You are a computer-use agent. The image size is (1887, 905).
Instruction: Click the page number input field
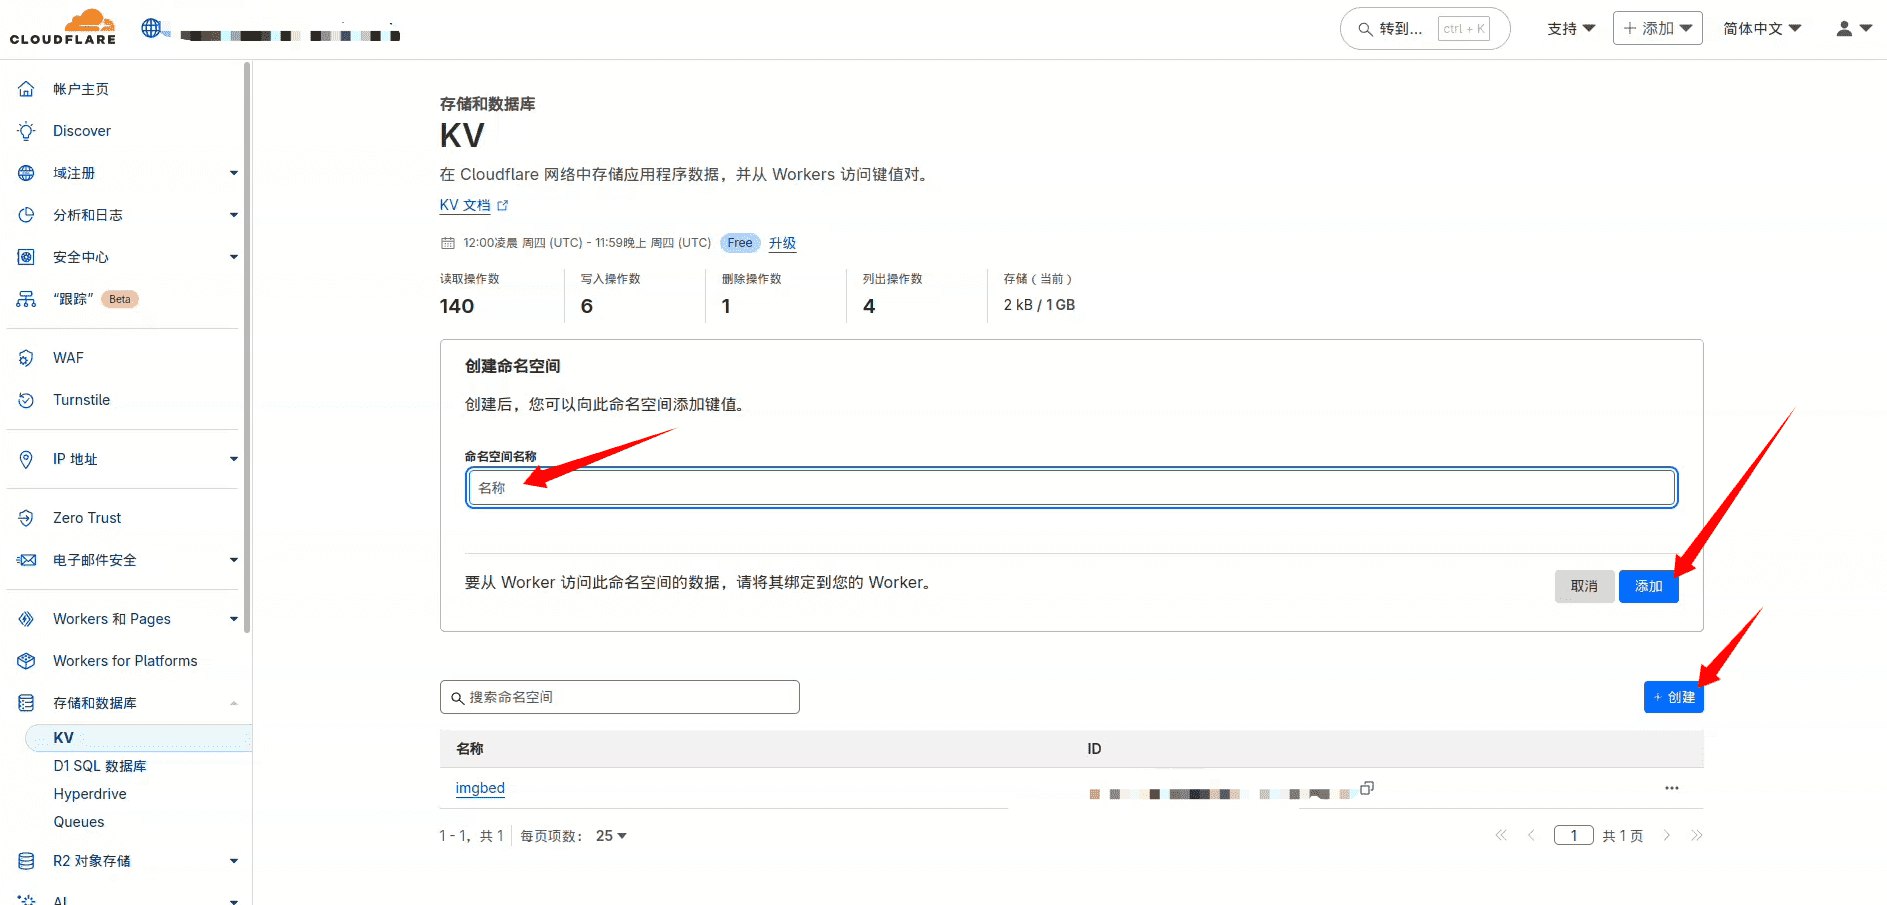click(x=1573, y=835)
